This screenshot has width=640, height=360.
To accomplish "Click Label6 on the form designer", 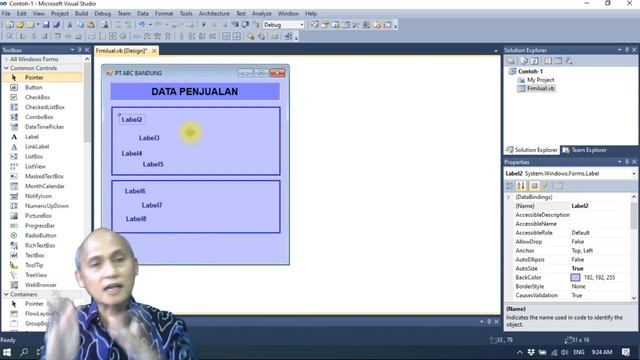I will point(135,191).
